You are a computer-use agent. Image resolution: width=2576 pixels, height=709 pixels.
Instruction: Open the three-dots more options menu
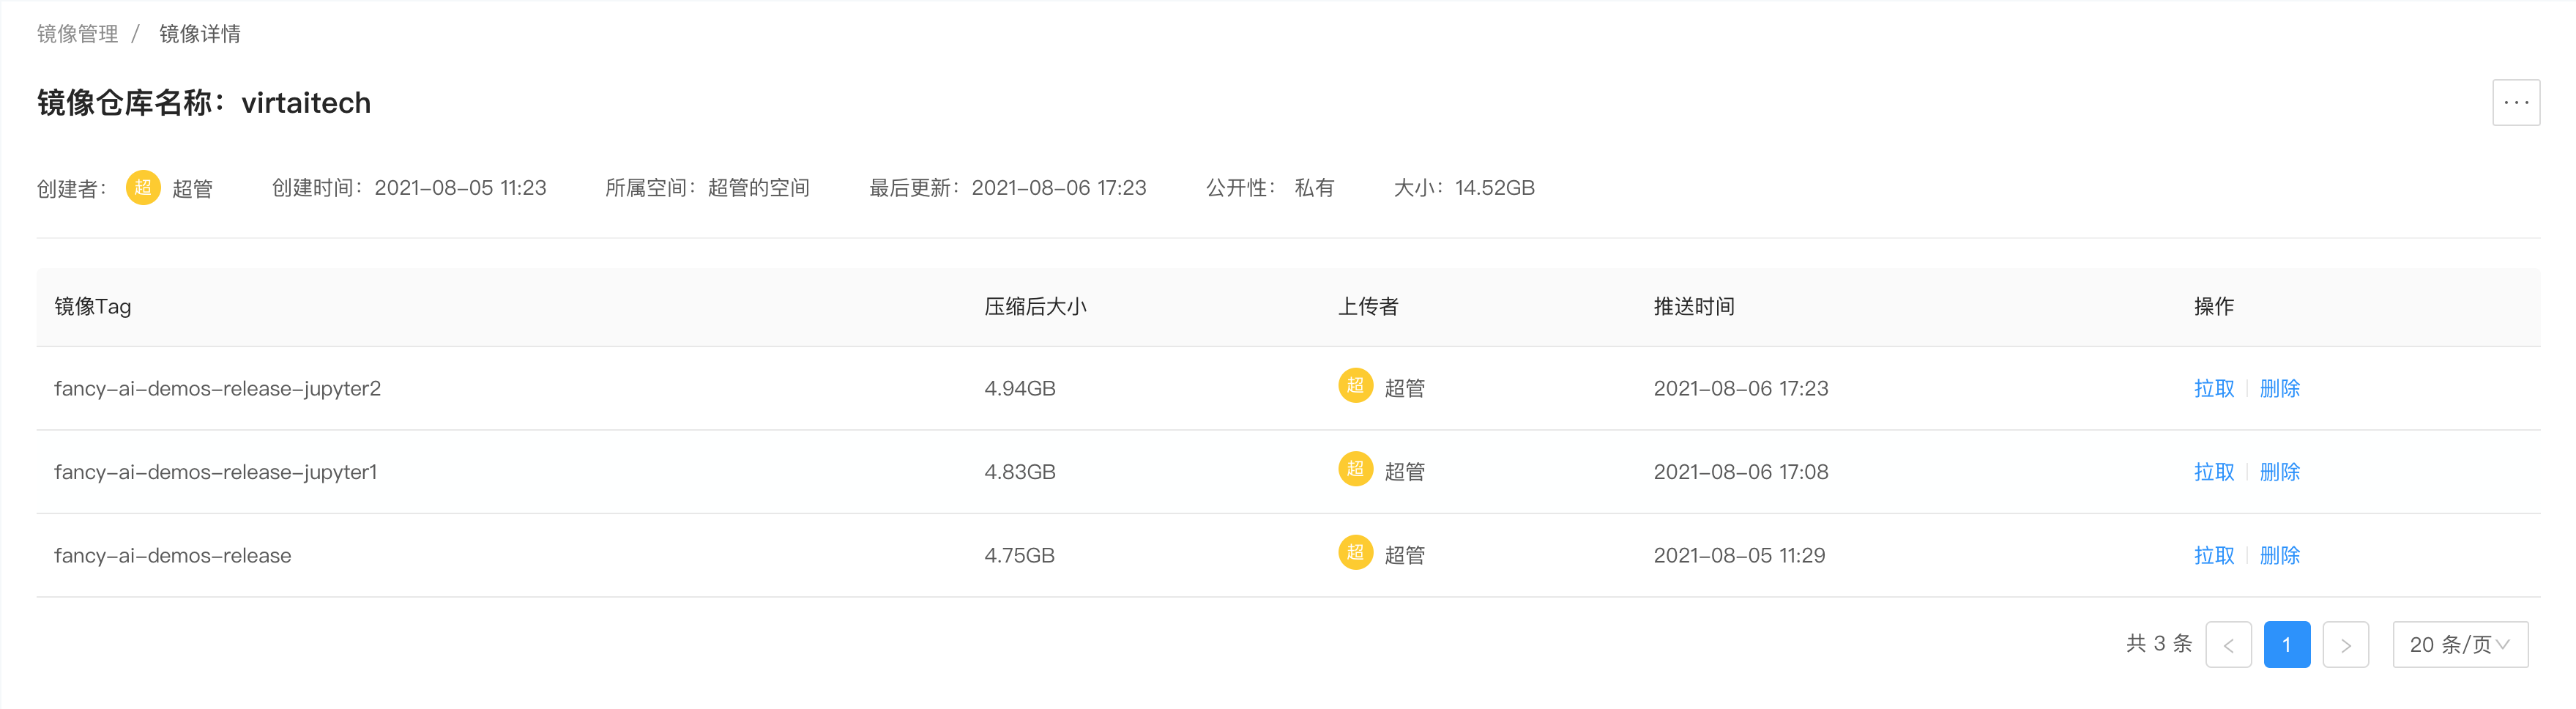2516,102
